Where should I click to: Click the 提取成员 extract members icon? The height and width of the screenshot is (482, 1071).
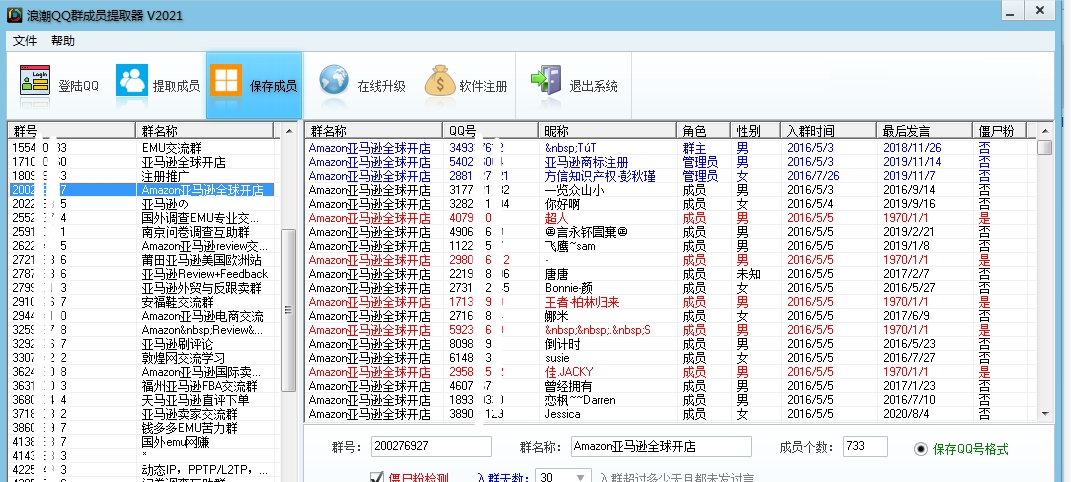(x=131, y=86)
